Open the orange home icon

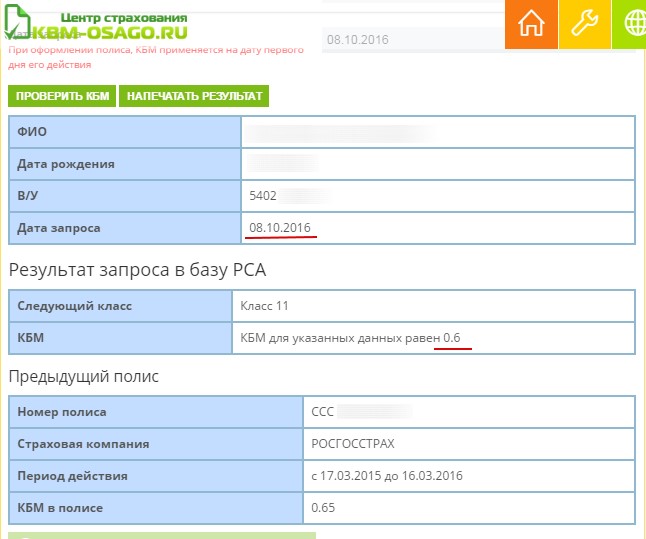[531, 24]
